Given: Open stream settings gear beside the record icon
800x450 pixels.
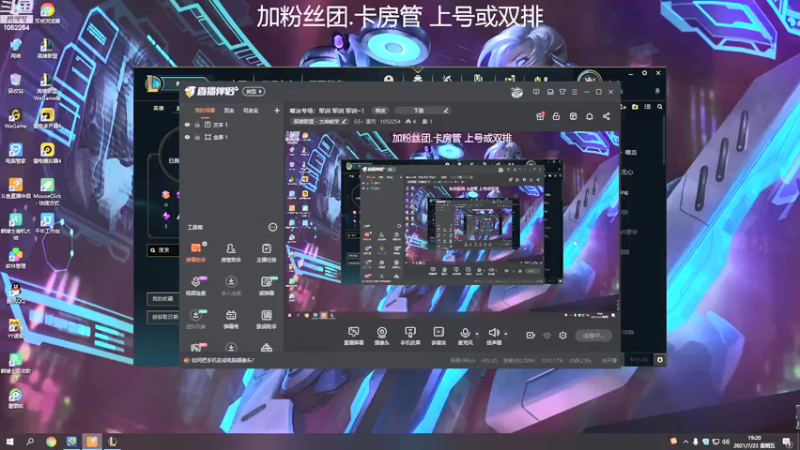Looking at the screenshot, I should coord(562,335).
